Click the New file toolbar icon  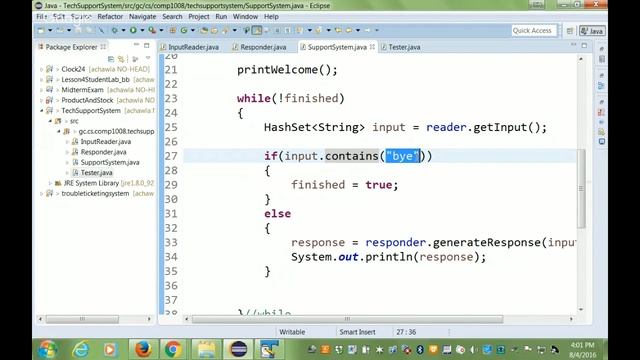(x=41, y=30)
